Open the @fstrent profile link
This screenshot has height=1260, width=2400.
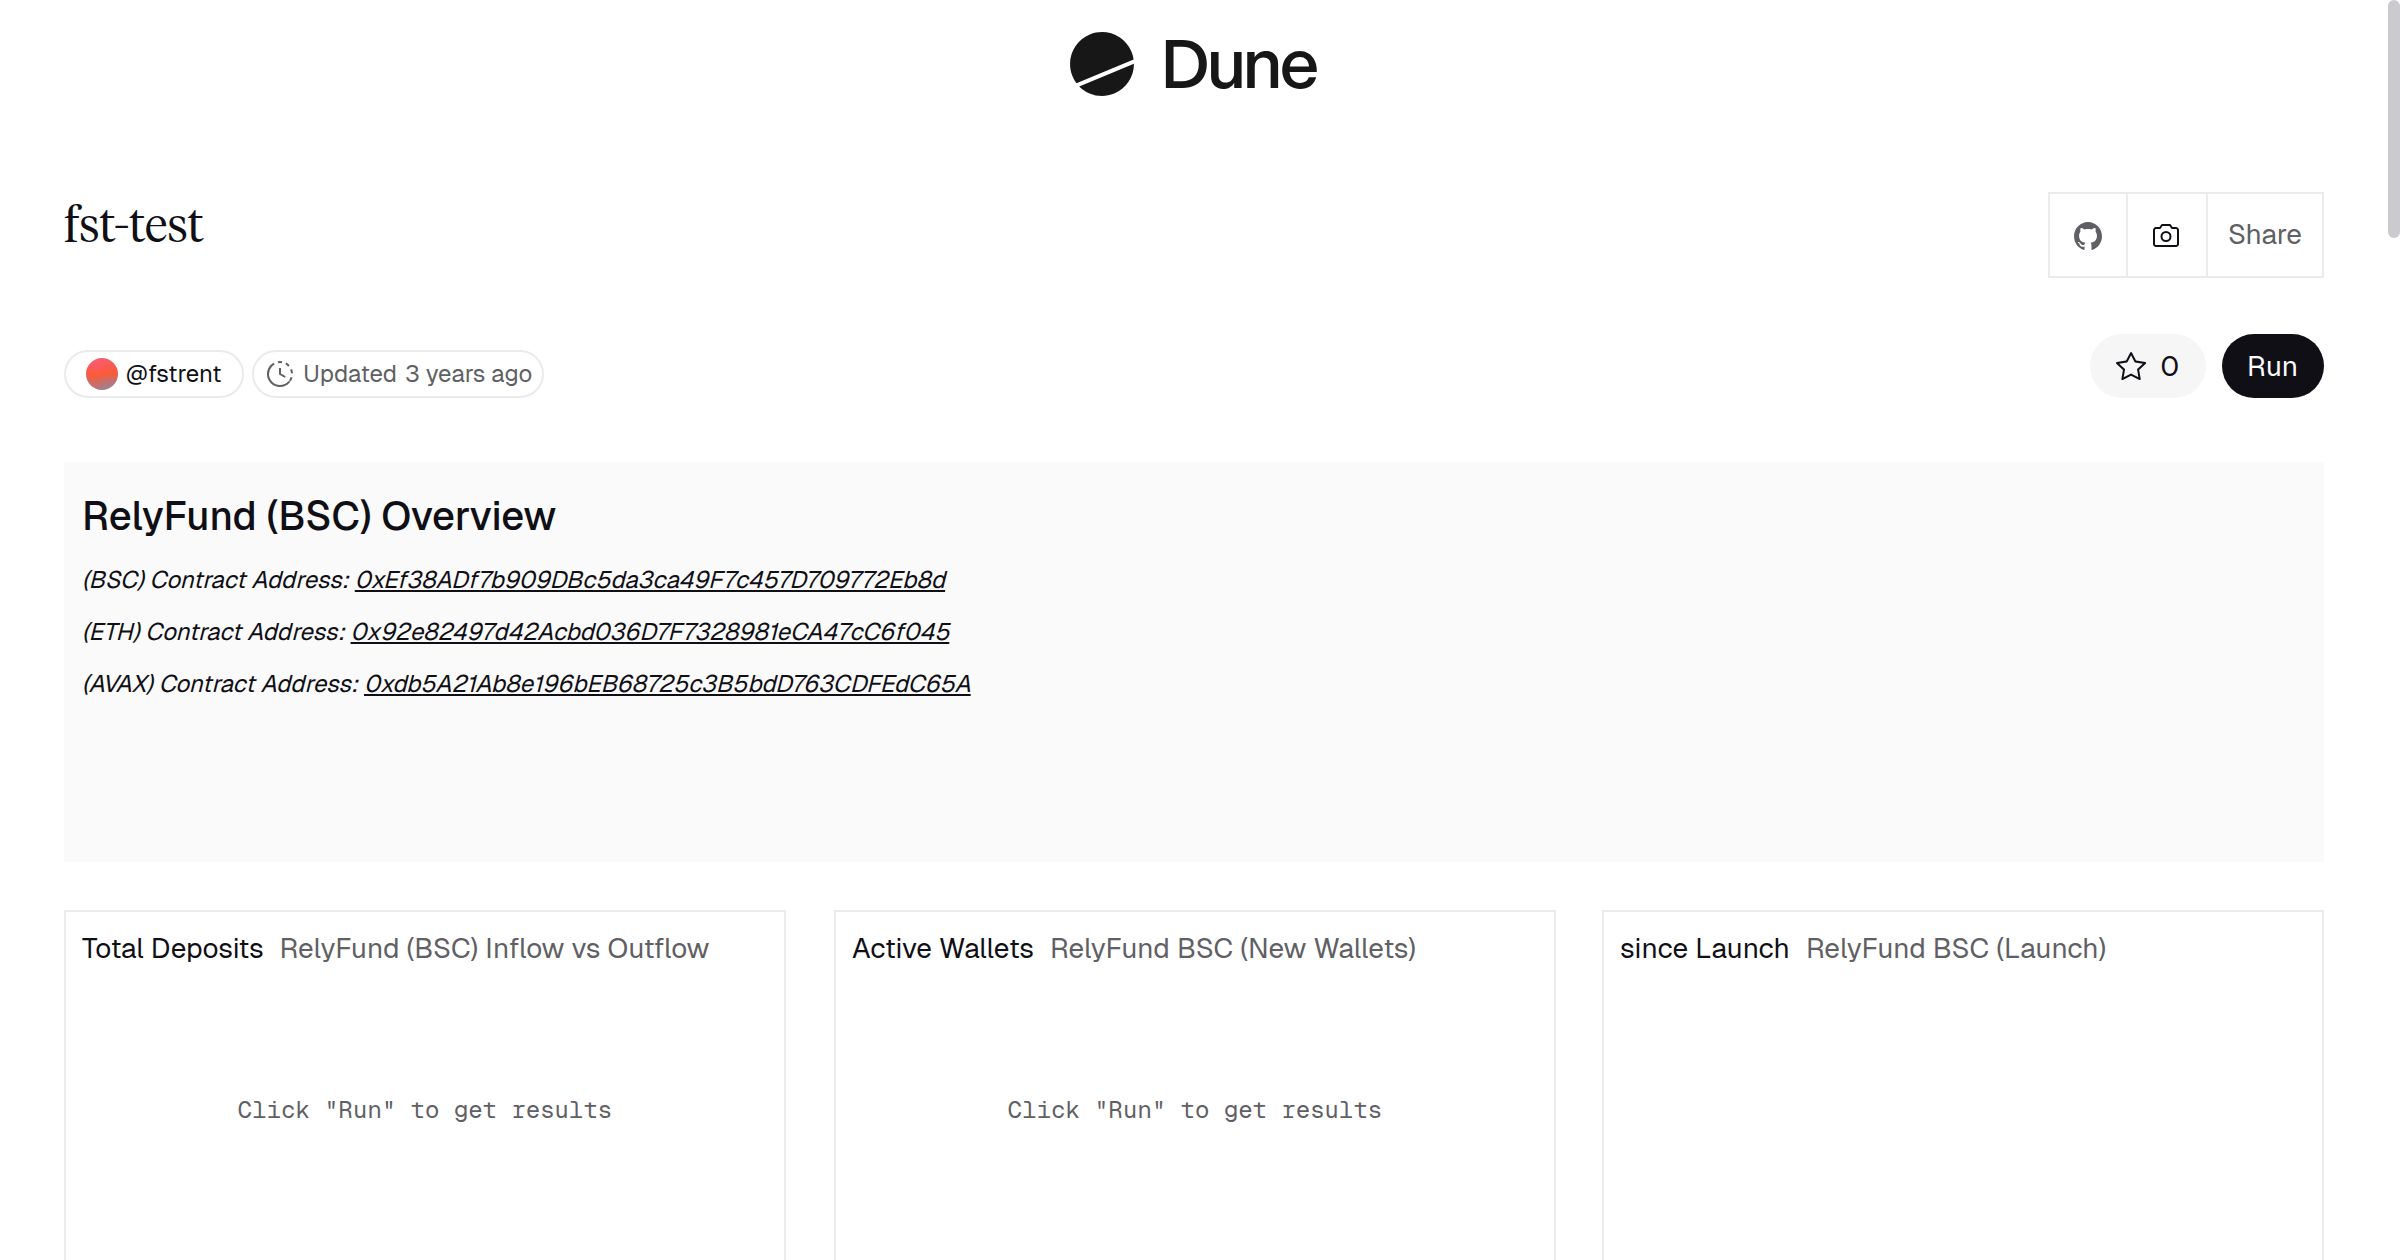click(173, 374)
